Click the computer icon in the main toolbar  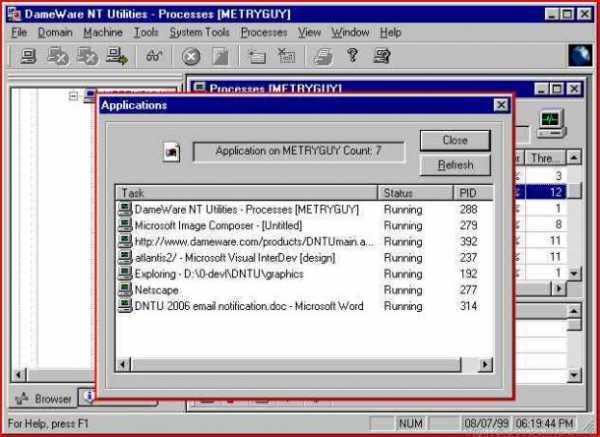(28, 56)
